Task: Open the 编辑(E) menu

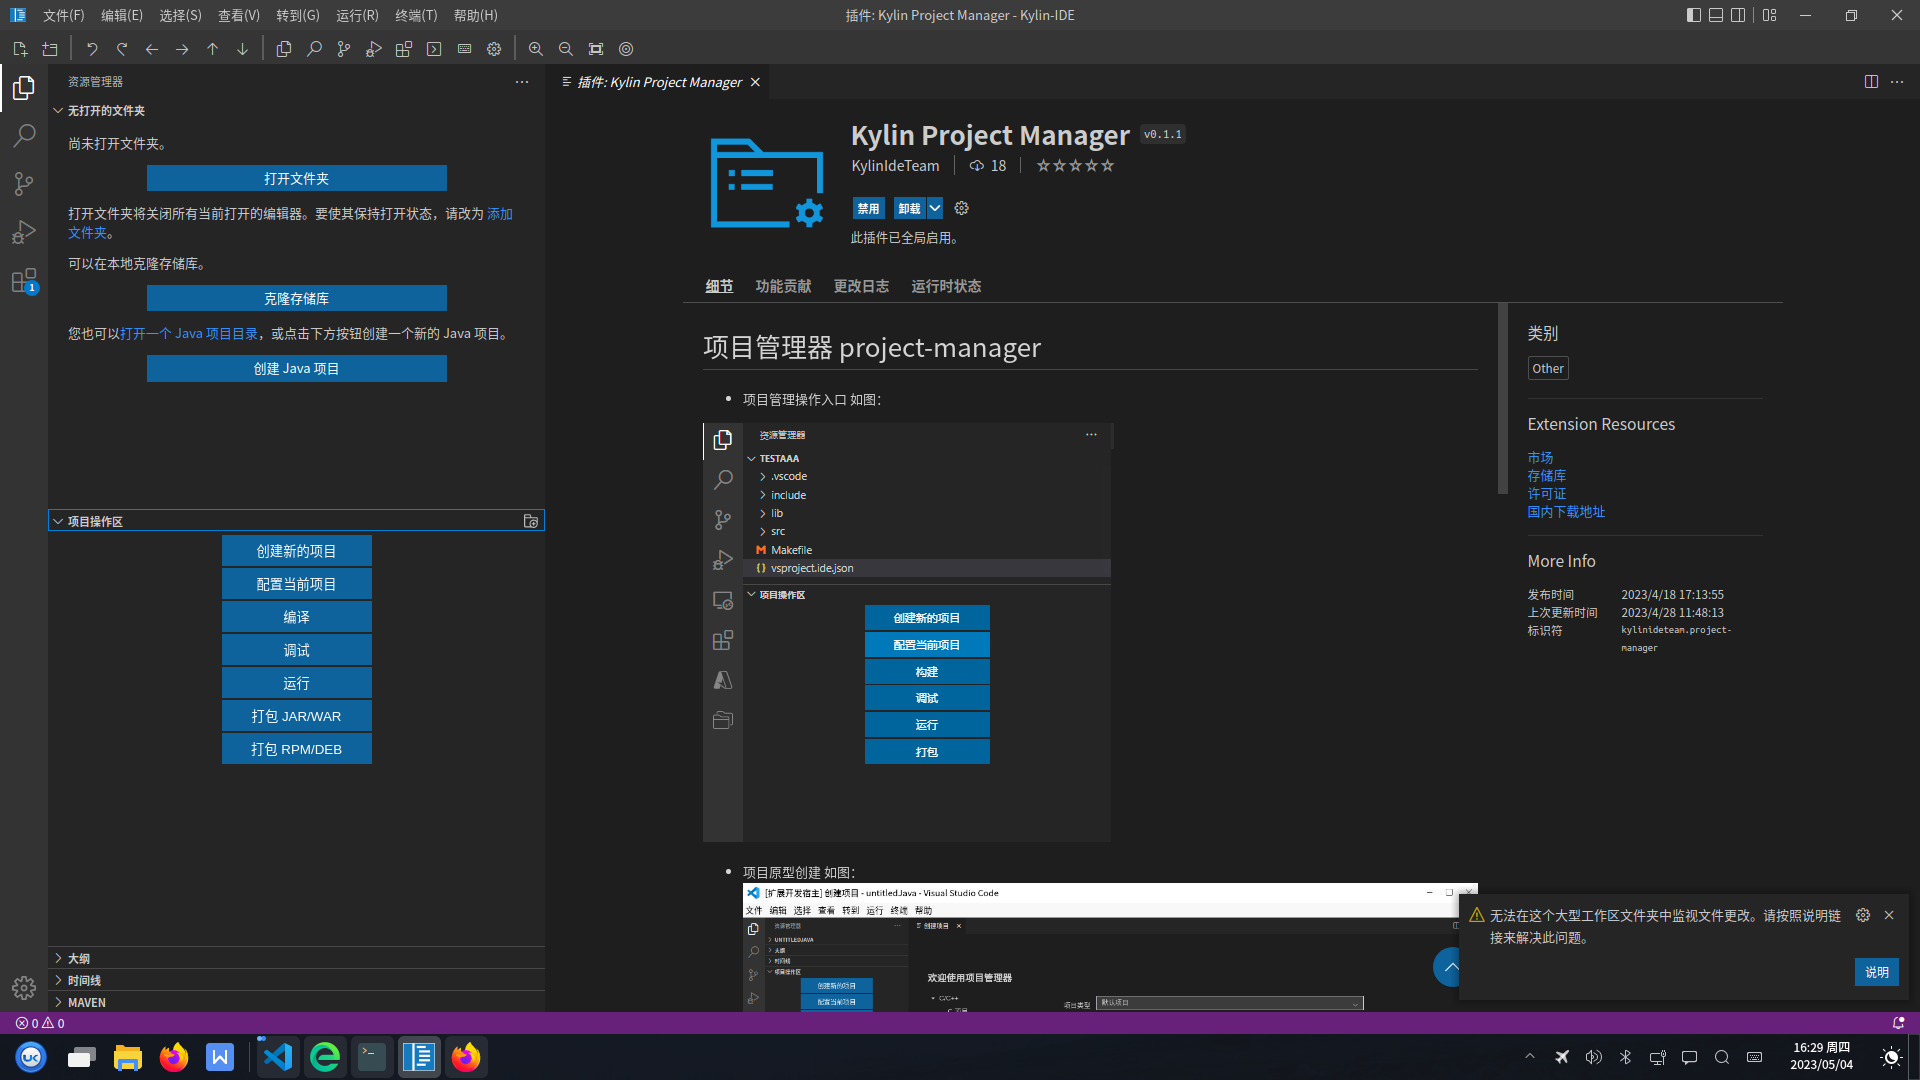Action: 122,15
